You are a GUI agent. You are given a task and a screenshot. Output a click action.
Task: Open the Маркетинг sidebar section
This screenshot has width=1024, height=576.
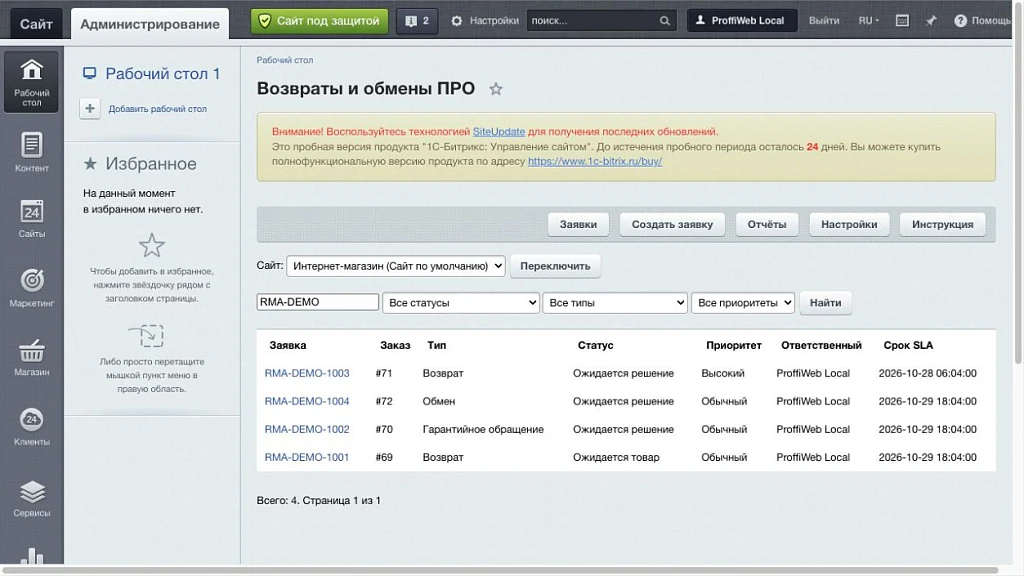(31, 287)
